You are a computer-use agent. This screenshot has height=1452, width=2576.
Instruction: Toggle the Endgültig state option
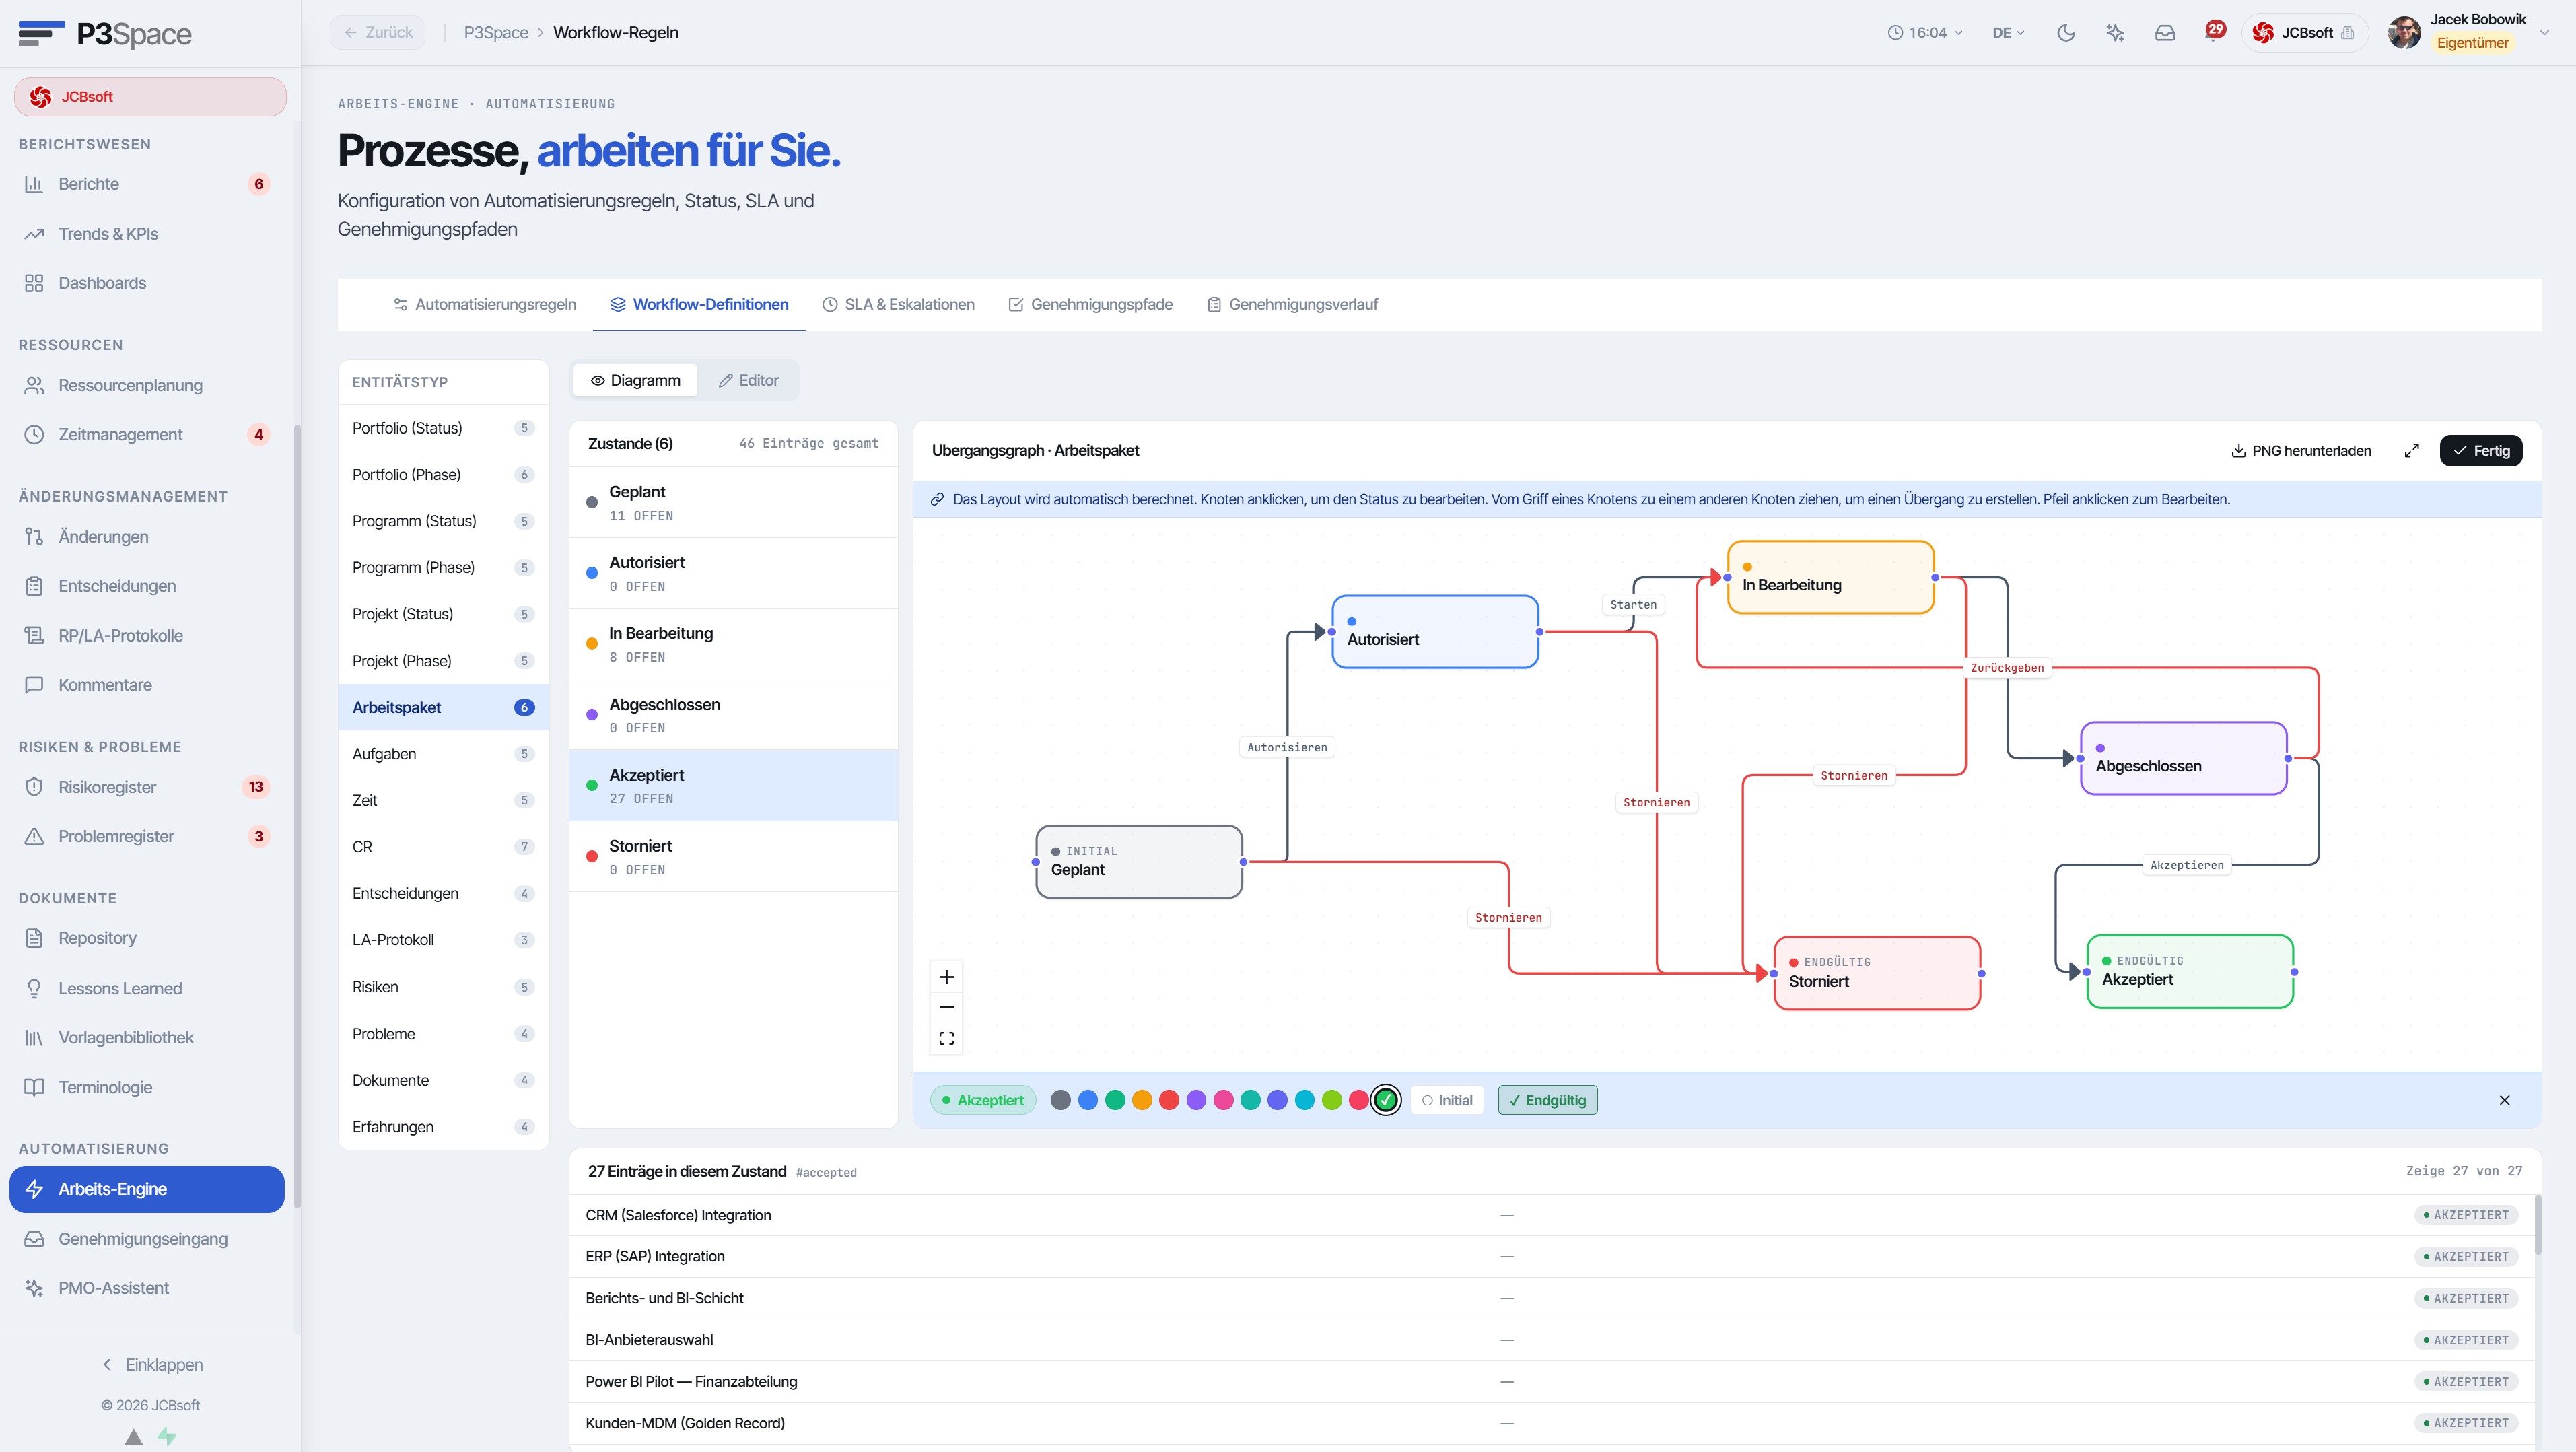coord(1548,1100)
